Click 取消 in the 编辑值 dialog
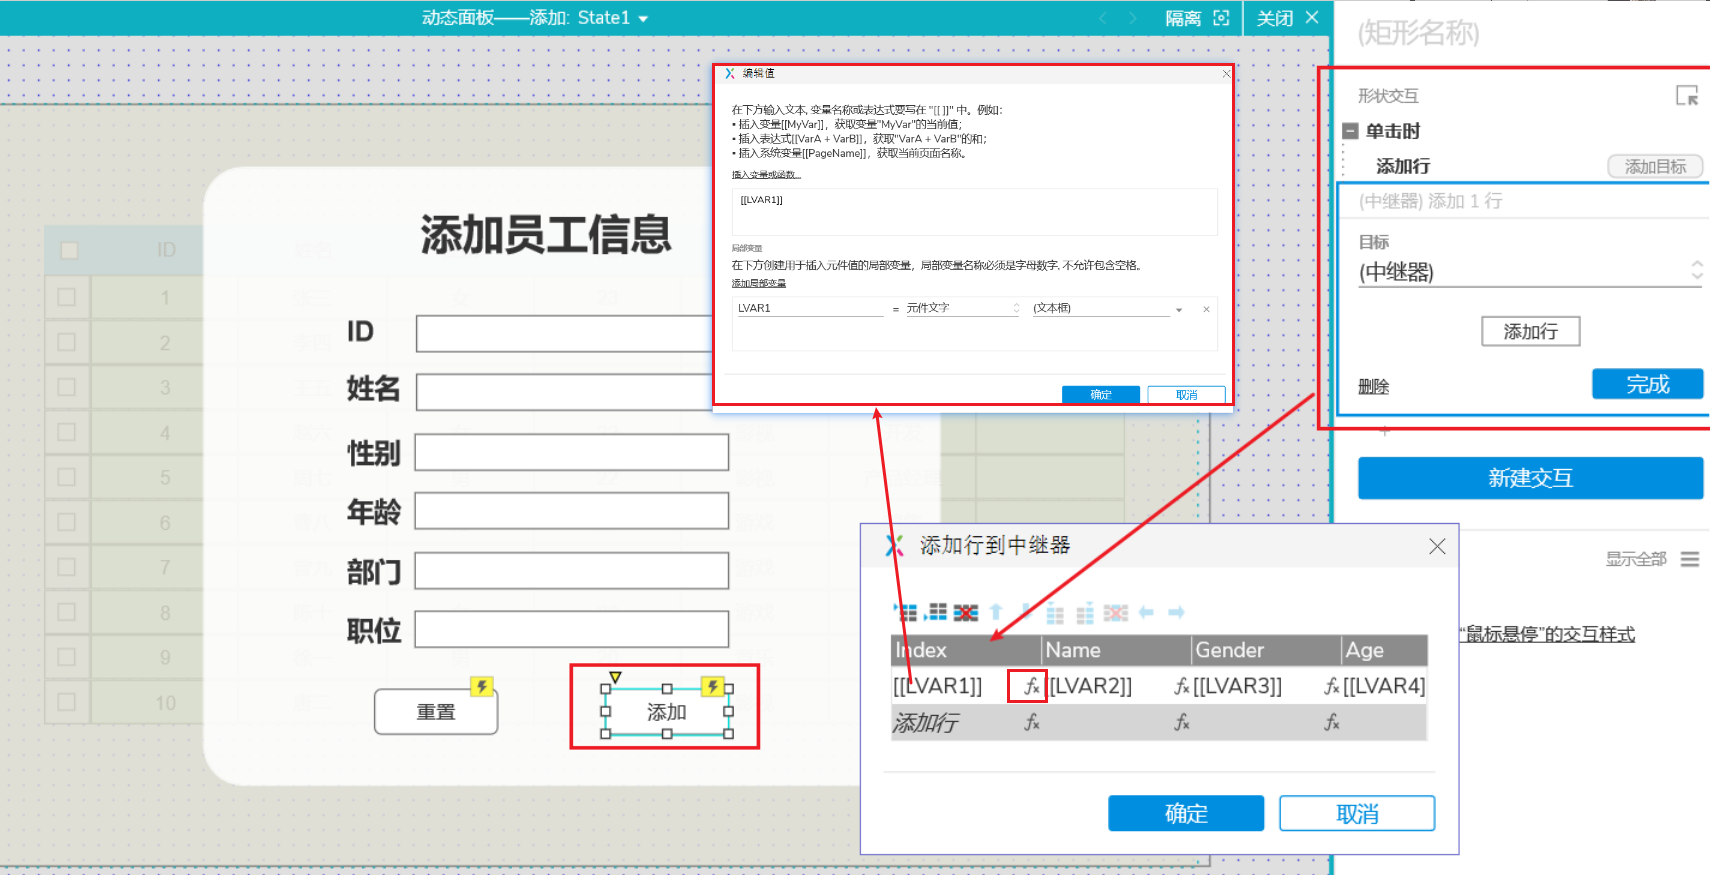 (1187, 395)
